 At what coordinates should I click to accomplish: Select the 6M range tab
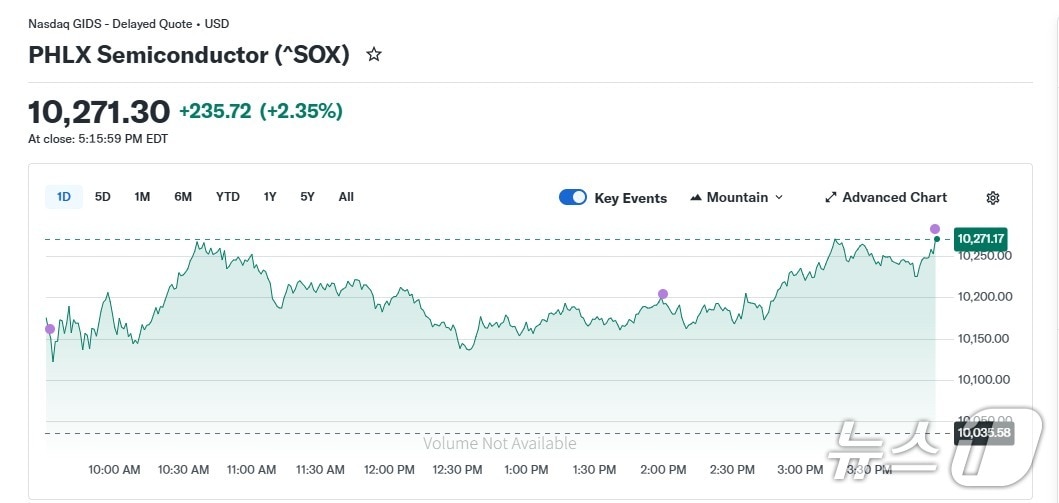[183, 197]
